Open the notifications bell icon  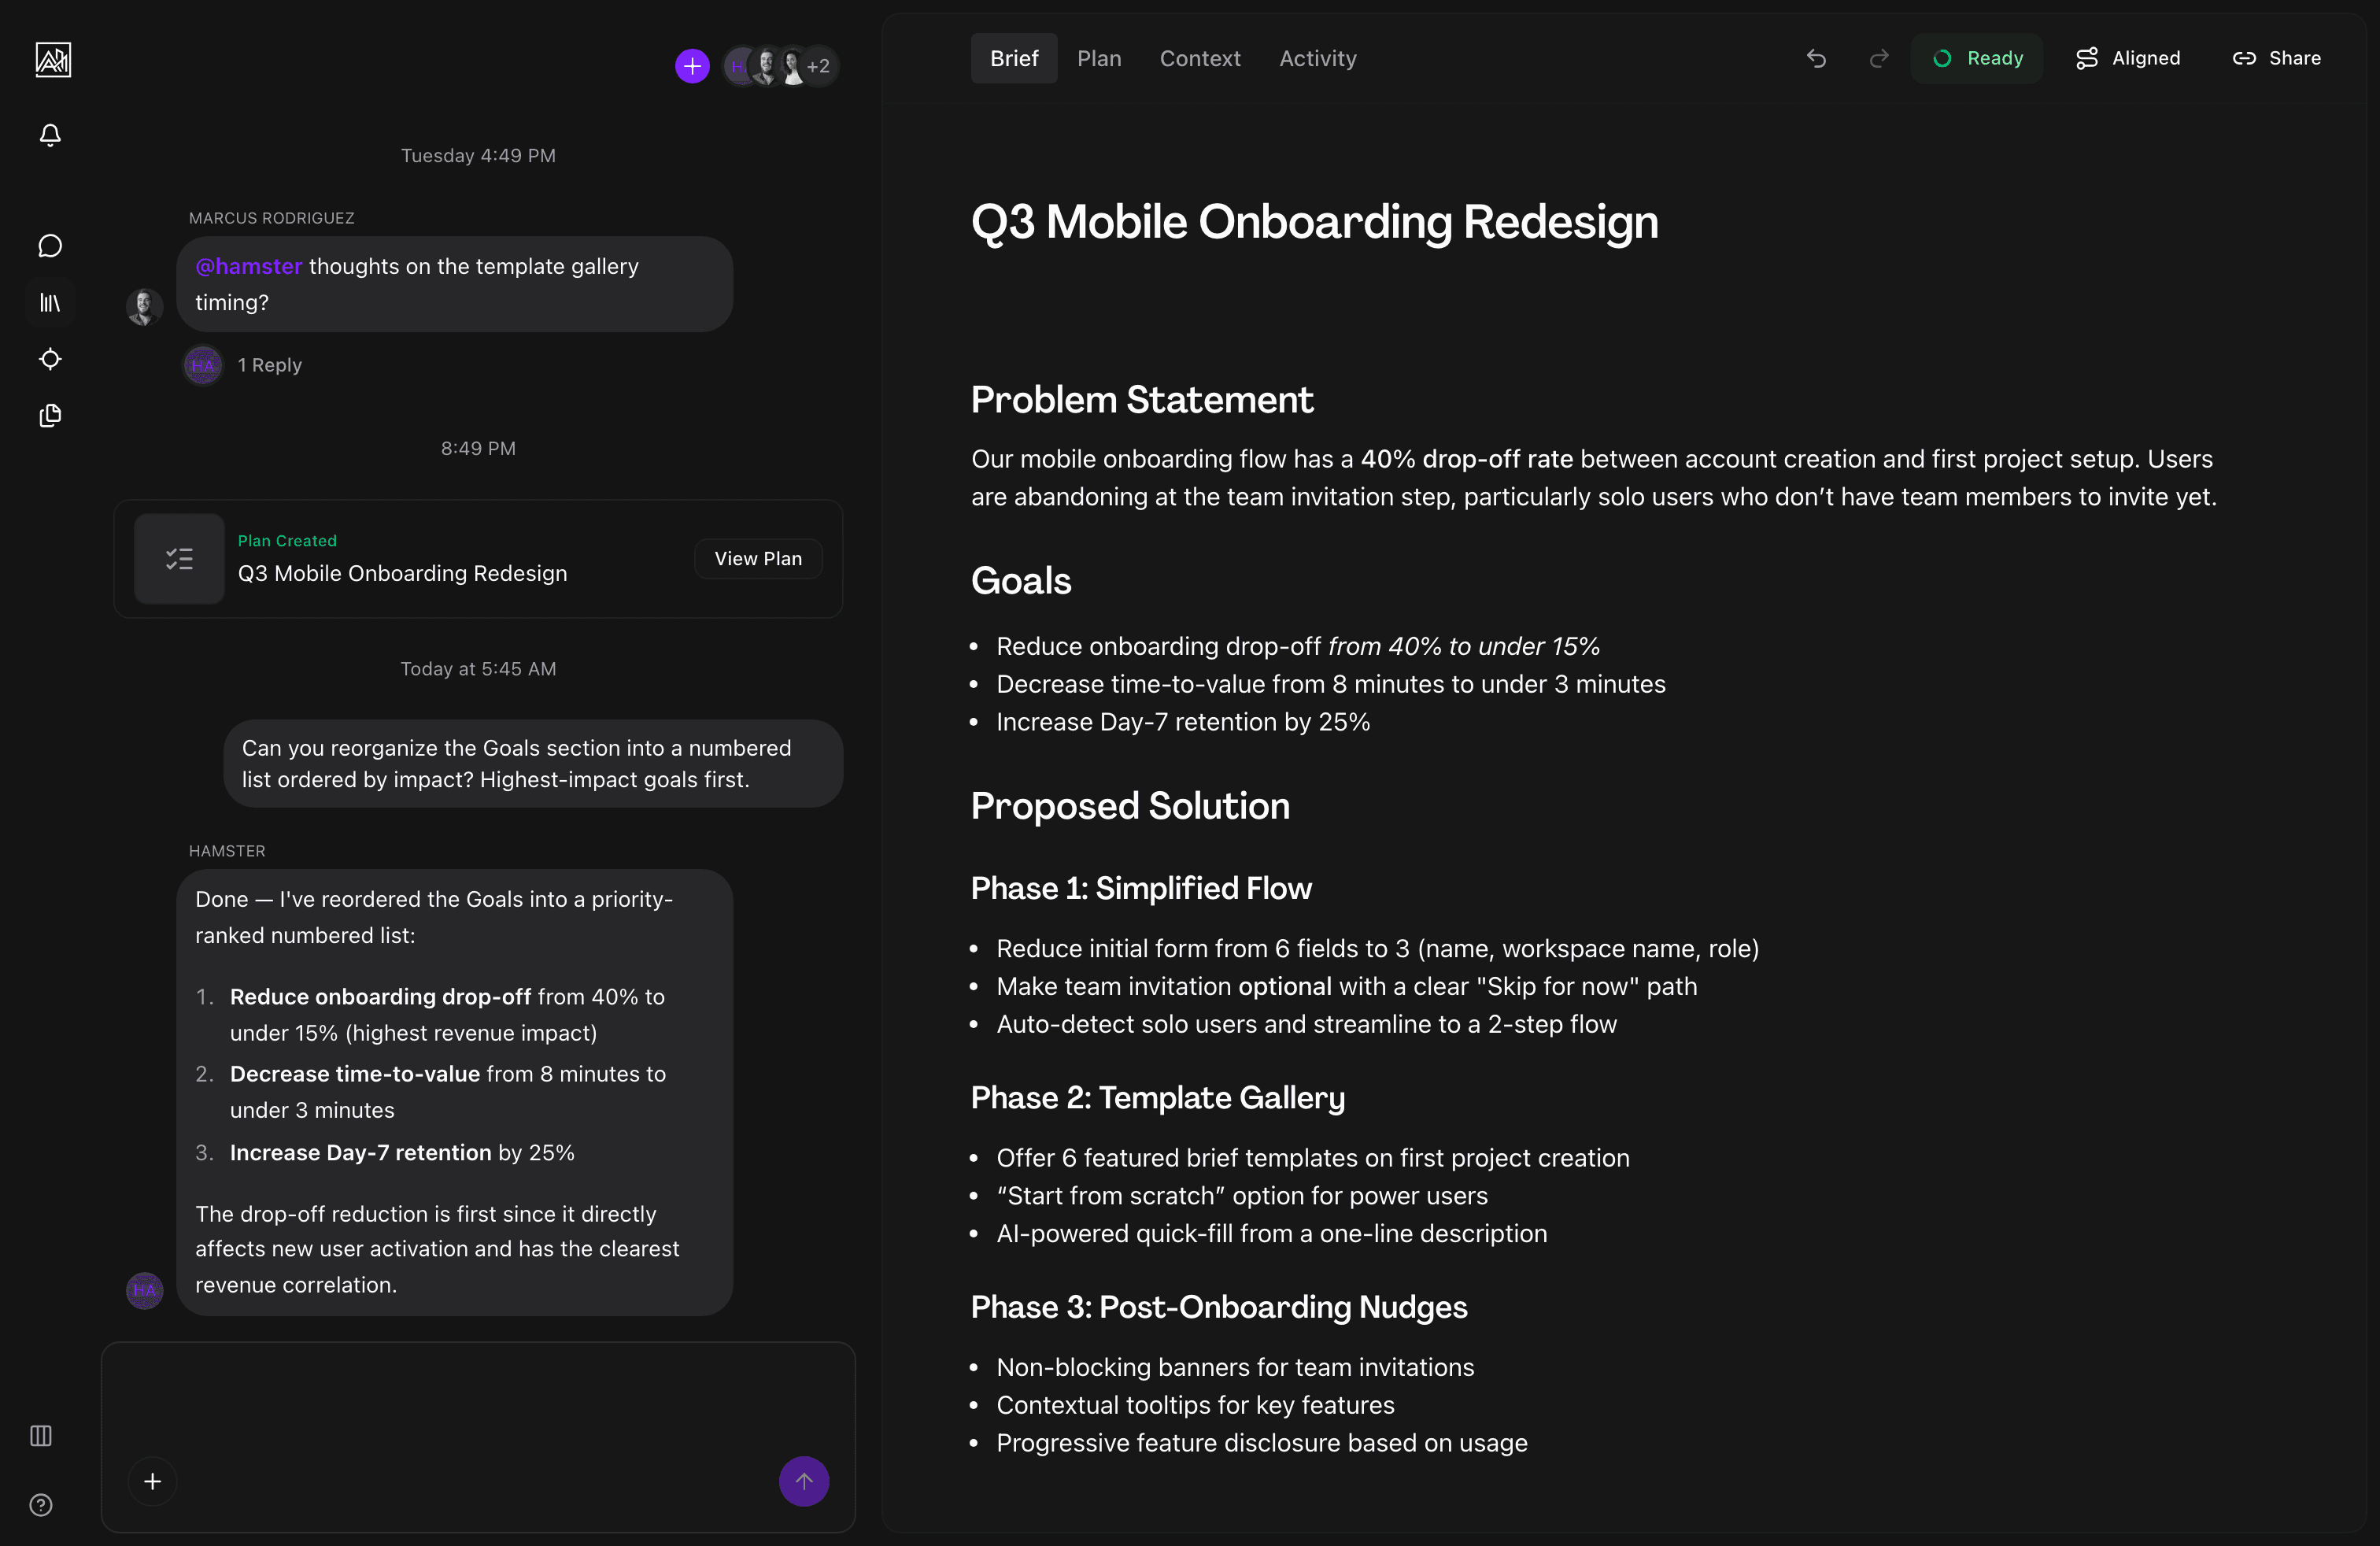pos(50,135)
